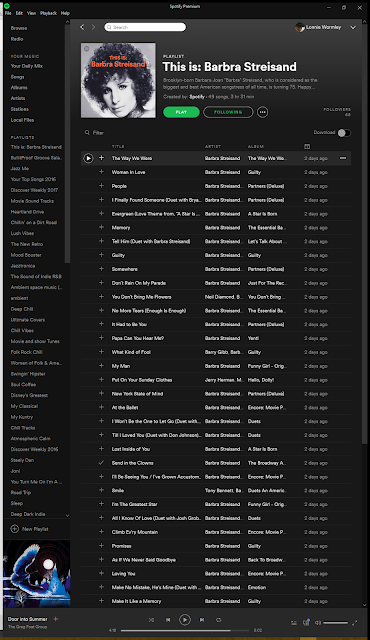Screen dimensions: 370x640
Task: Toggle repeat playback
Action: (x=219, y=620)
